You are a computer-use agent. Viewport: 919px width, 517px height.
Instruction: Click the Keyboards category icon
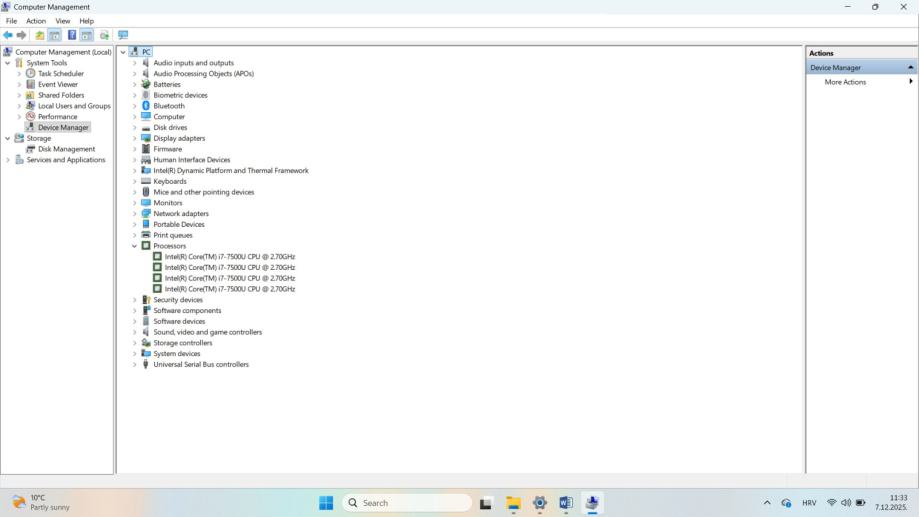tap(146, 181)
